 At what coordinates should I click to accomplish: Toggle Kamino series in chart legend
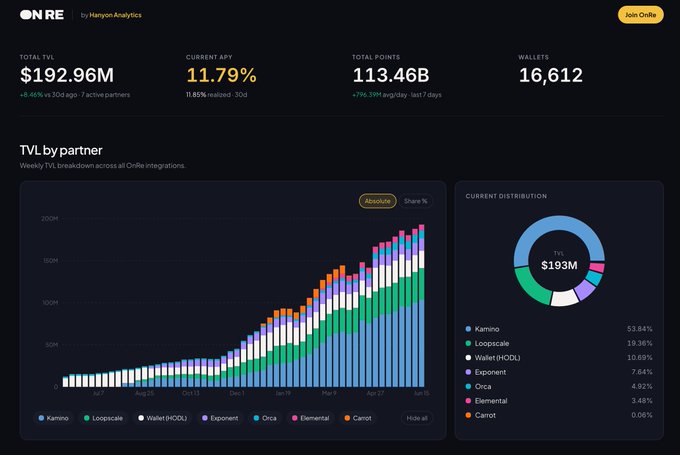coord(53,418)
